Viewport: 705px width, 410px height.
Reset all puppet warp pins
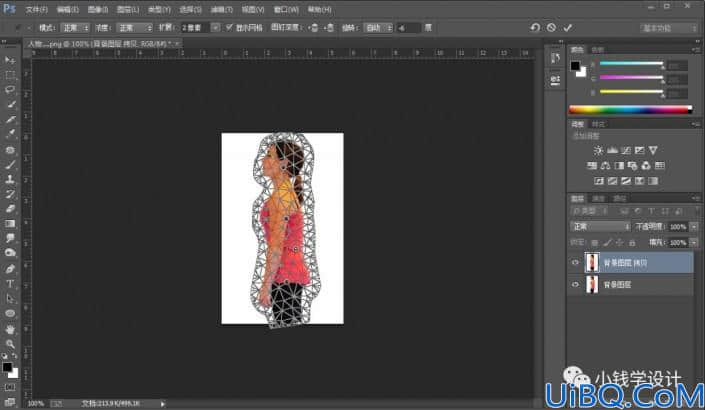coord(535,27)
